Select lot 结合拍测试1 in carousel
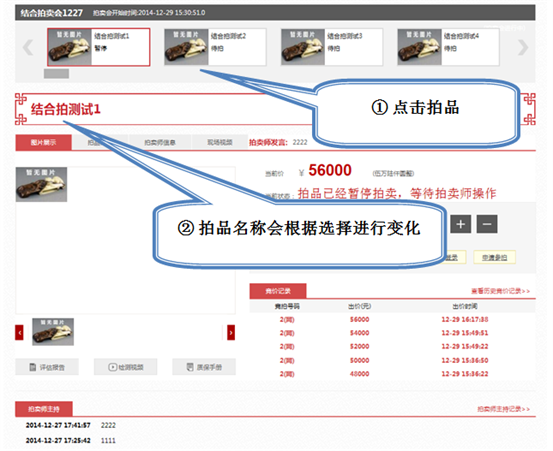 (99, 47)
